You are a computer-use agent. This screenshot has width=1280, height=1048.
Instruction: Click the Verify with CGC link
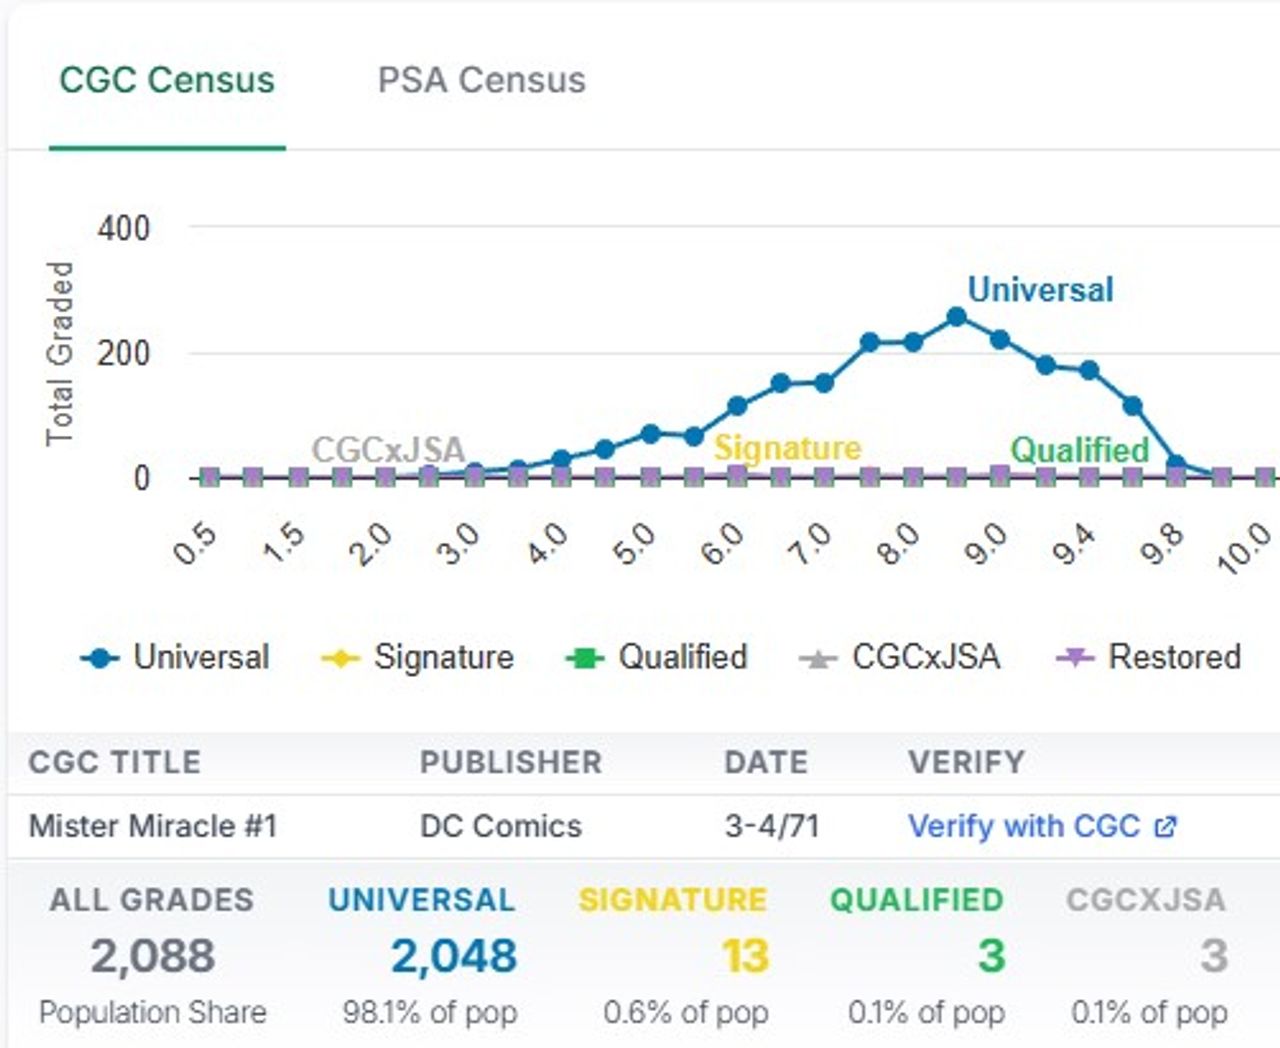click(x=1023, y=826)
